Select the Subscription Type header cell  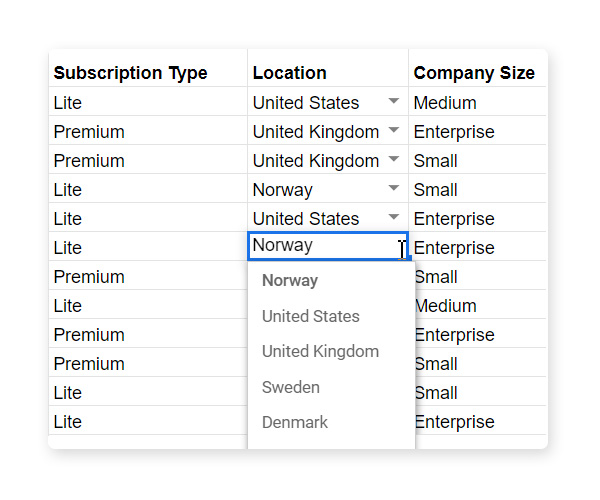131,73
